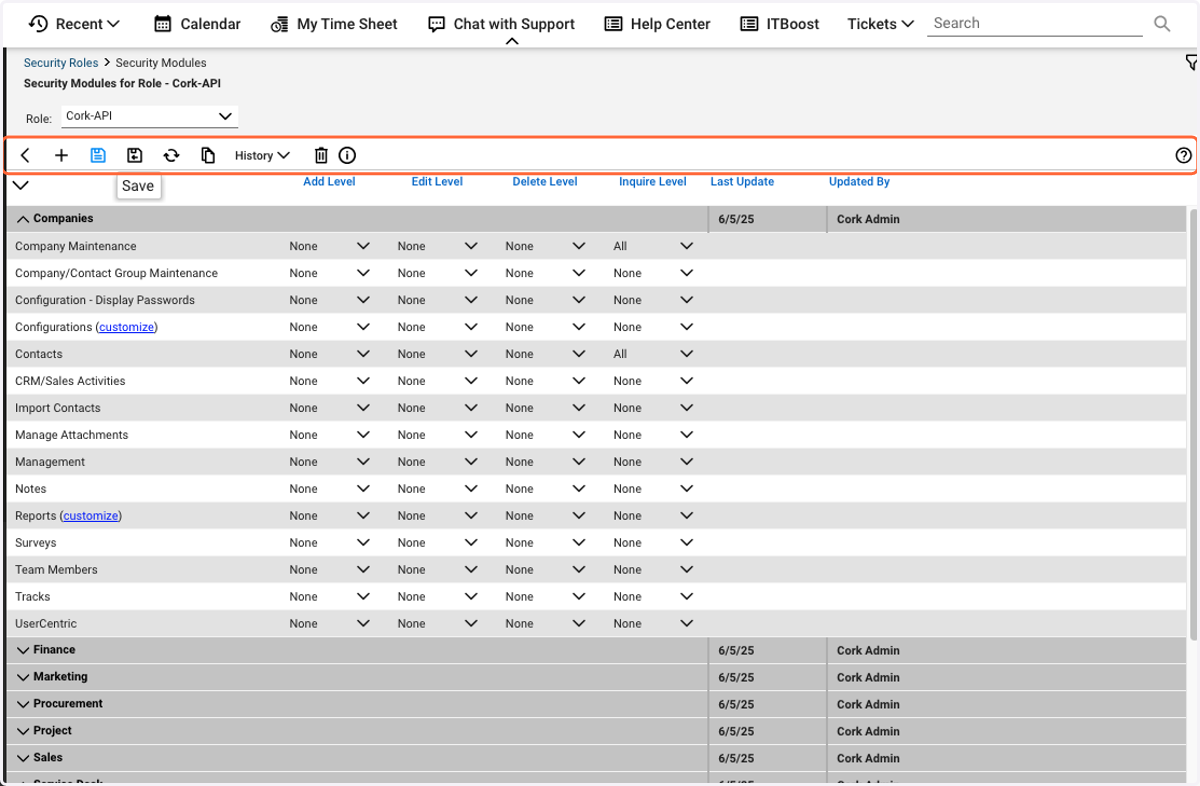Viewport: 1200px width, 786px height.
Task: Click the 6/5/25 date in Companies row
Action: [736, 219]
